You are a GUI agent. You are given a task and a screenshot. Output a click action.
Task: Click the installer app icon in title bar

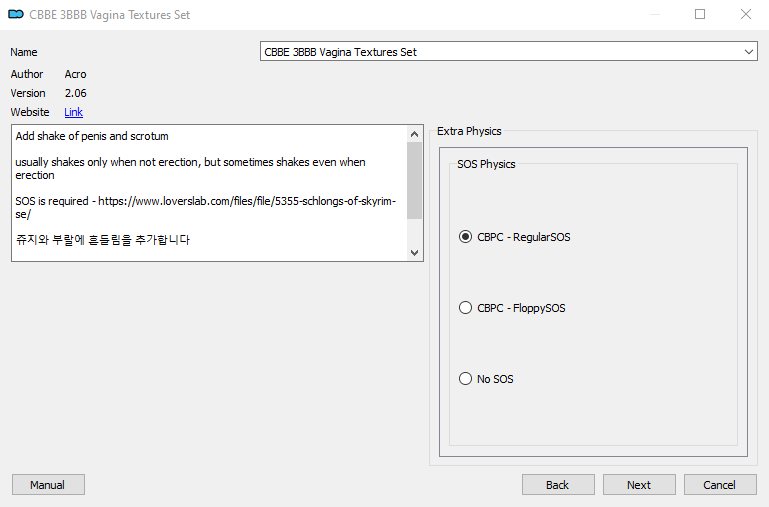(x=16, y=14)
